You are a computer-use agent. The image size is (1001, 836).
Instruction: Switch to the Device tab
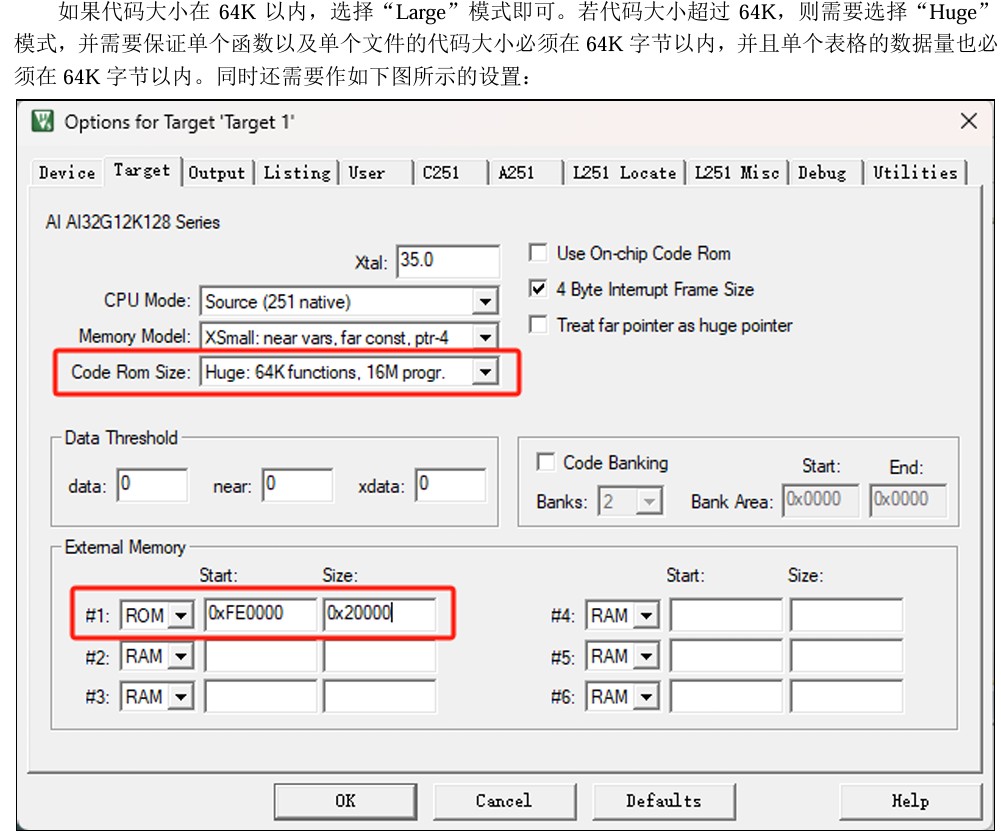[x=67, y=173]
